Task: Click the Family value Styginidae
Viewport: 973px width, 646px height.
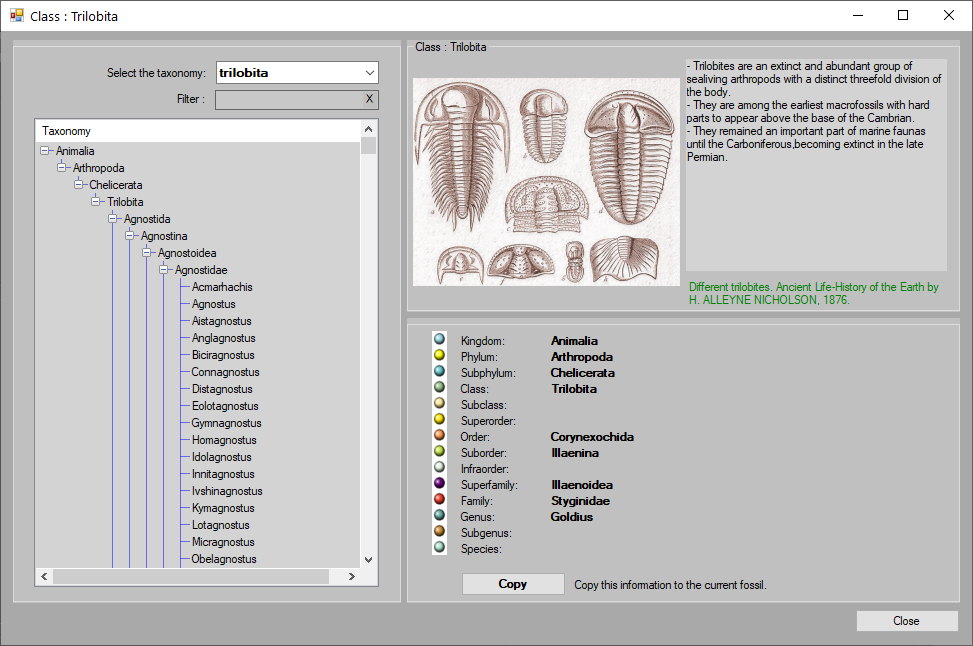Action: click(x=580, y=501)
